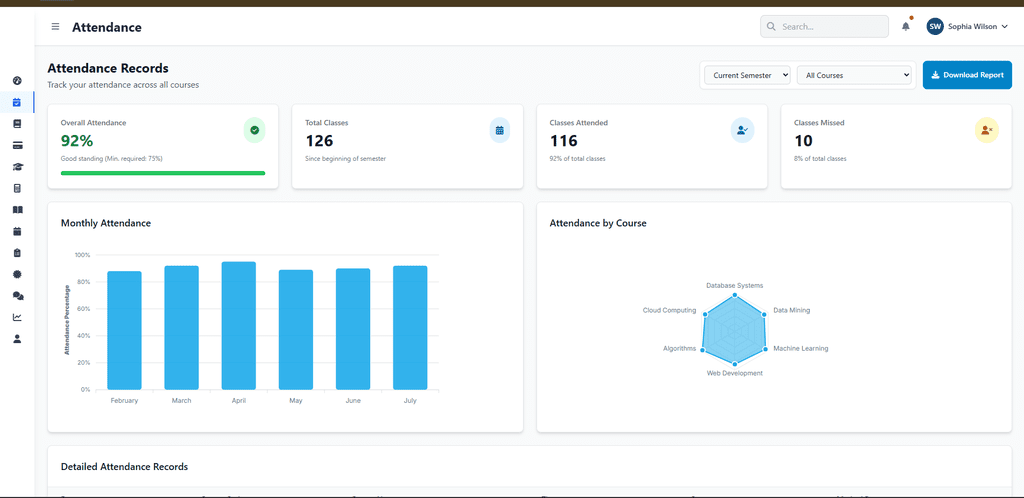Viewport: 1024px width, 498px height.
Task: Click the notification bell icon
Action: [906, 26]
